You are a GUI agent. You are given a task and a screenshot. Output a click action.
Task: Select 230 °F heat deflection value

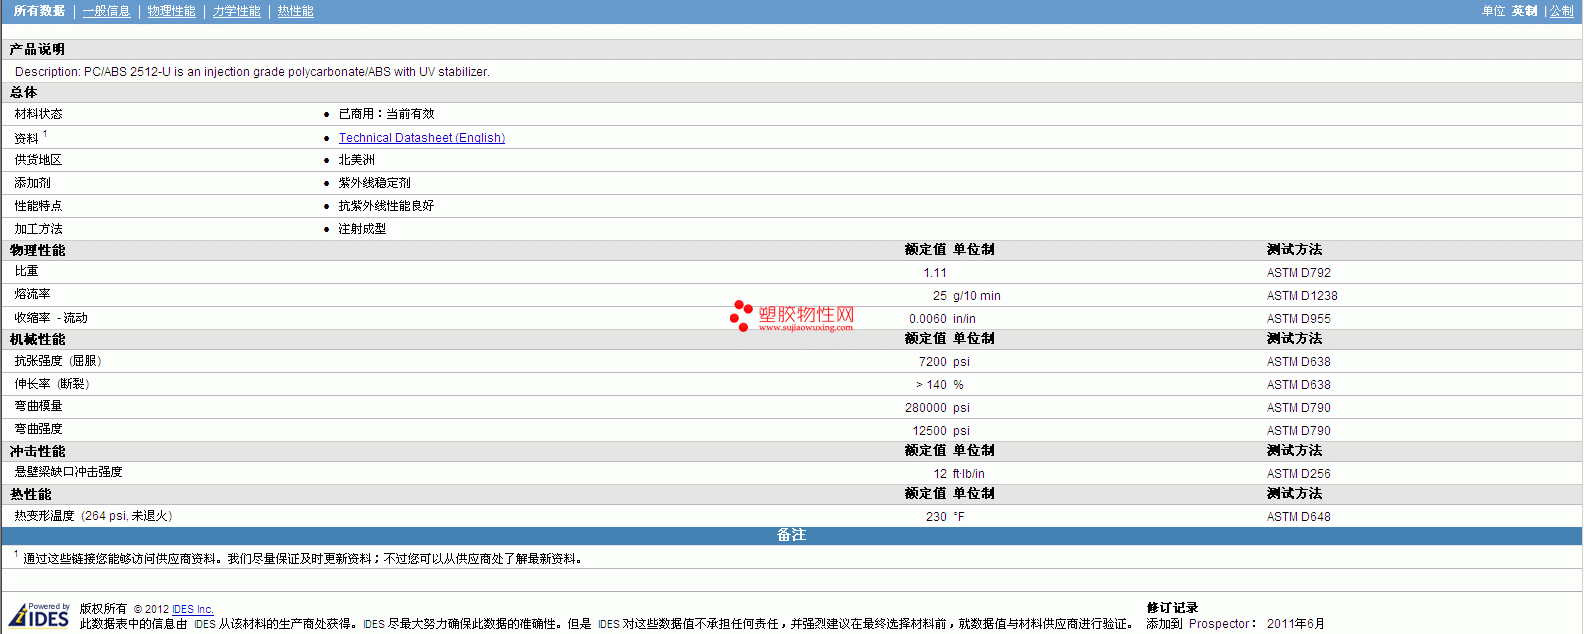point(945,517)
